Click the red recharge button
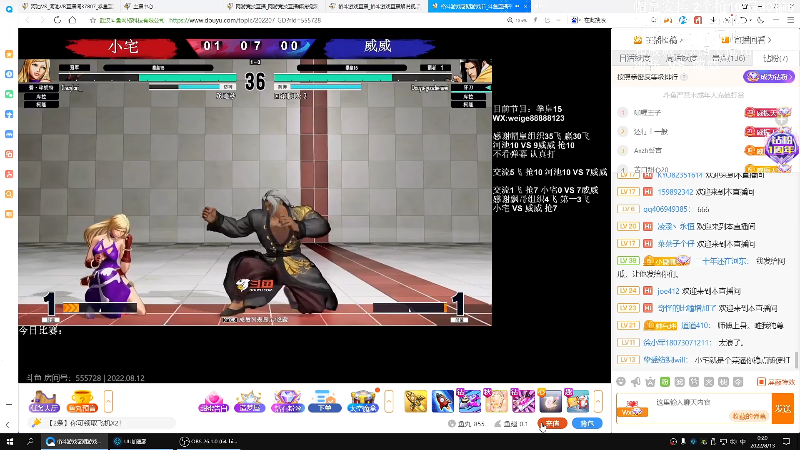 pyautogui.click(x=552, y=423)
